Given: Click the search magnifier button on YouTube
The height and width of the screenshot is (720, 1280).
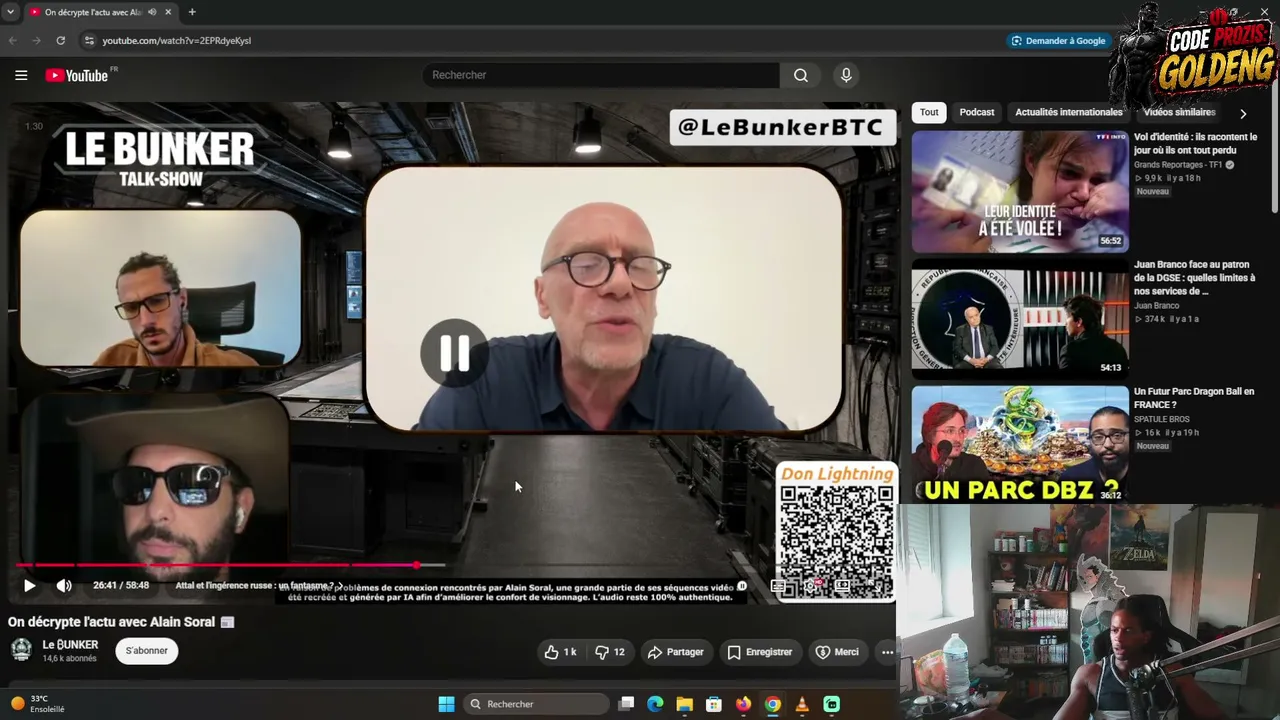Looking at the screenshot, I should (801, 75).
